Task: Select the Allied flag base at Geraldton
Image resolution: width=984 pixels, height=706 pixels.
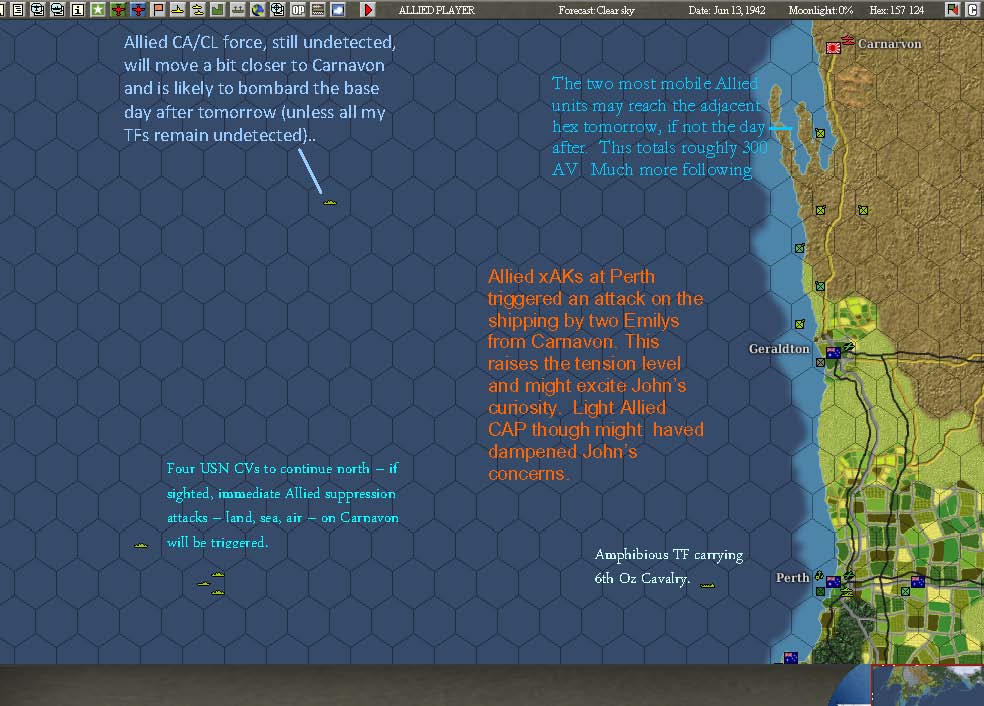Action: coord(833,353)
